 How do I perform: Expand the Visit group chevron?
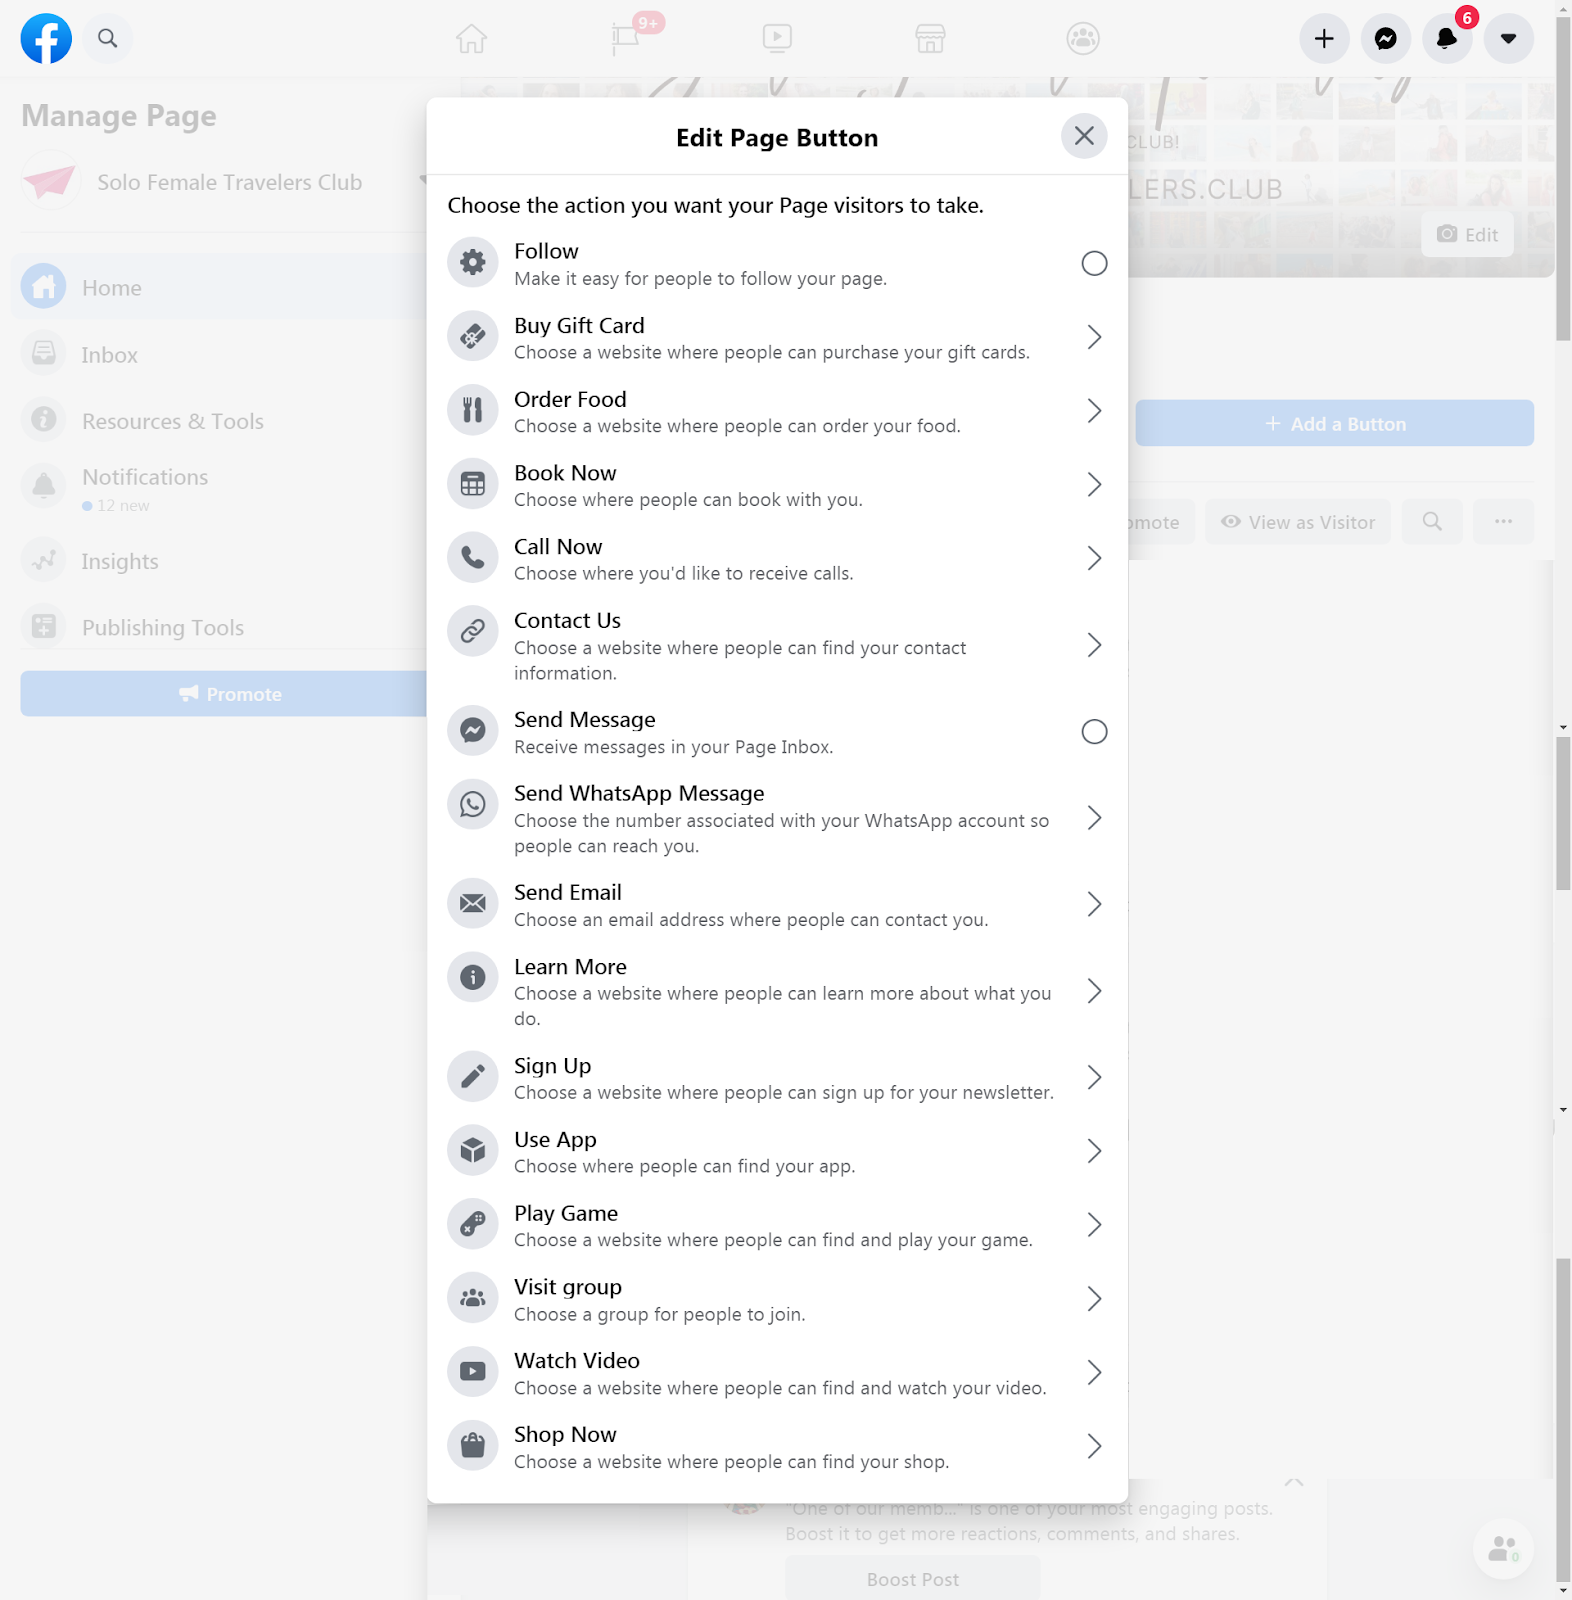click(1095, 1299)
